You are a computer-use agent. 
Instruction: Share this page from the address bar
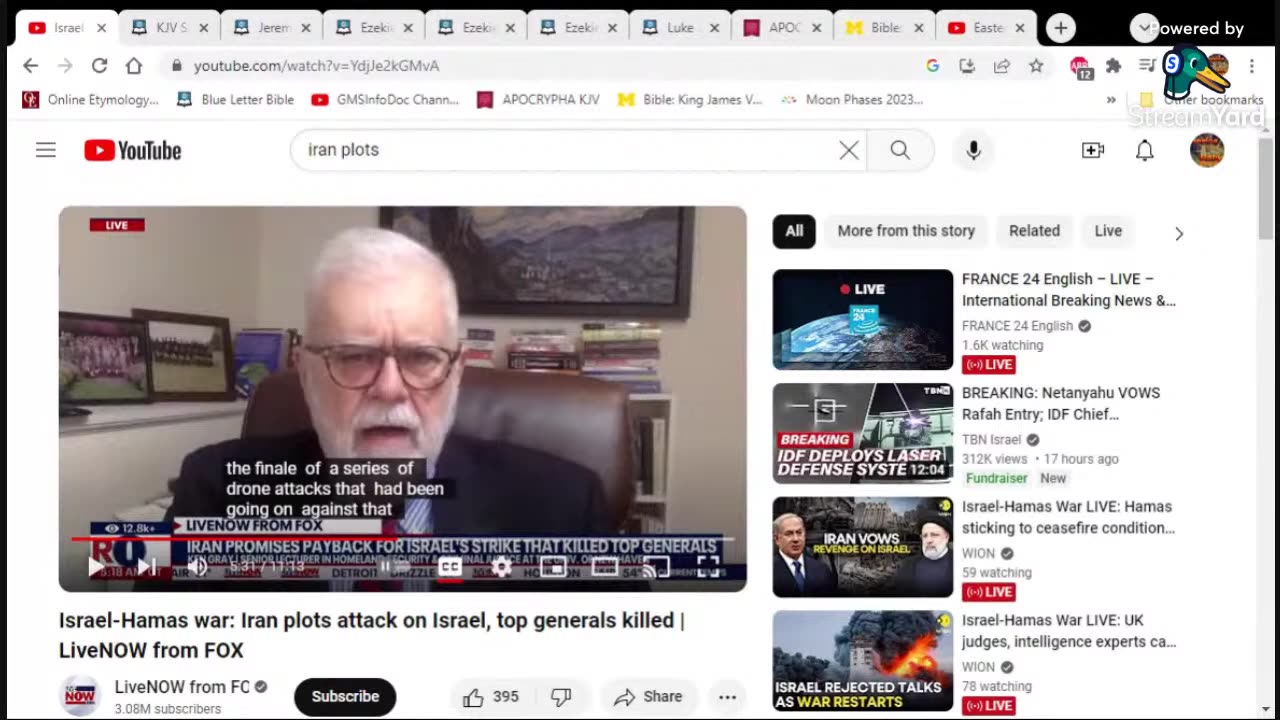pos(1001,66)
